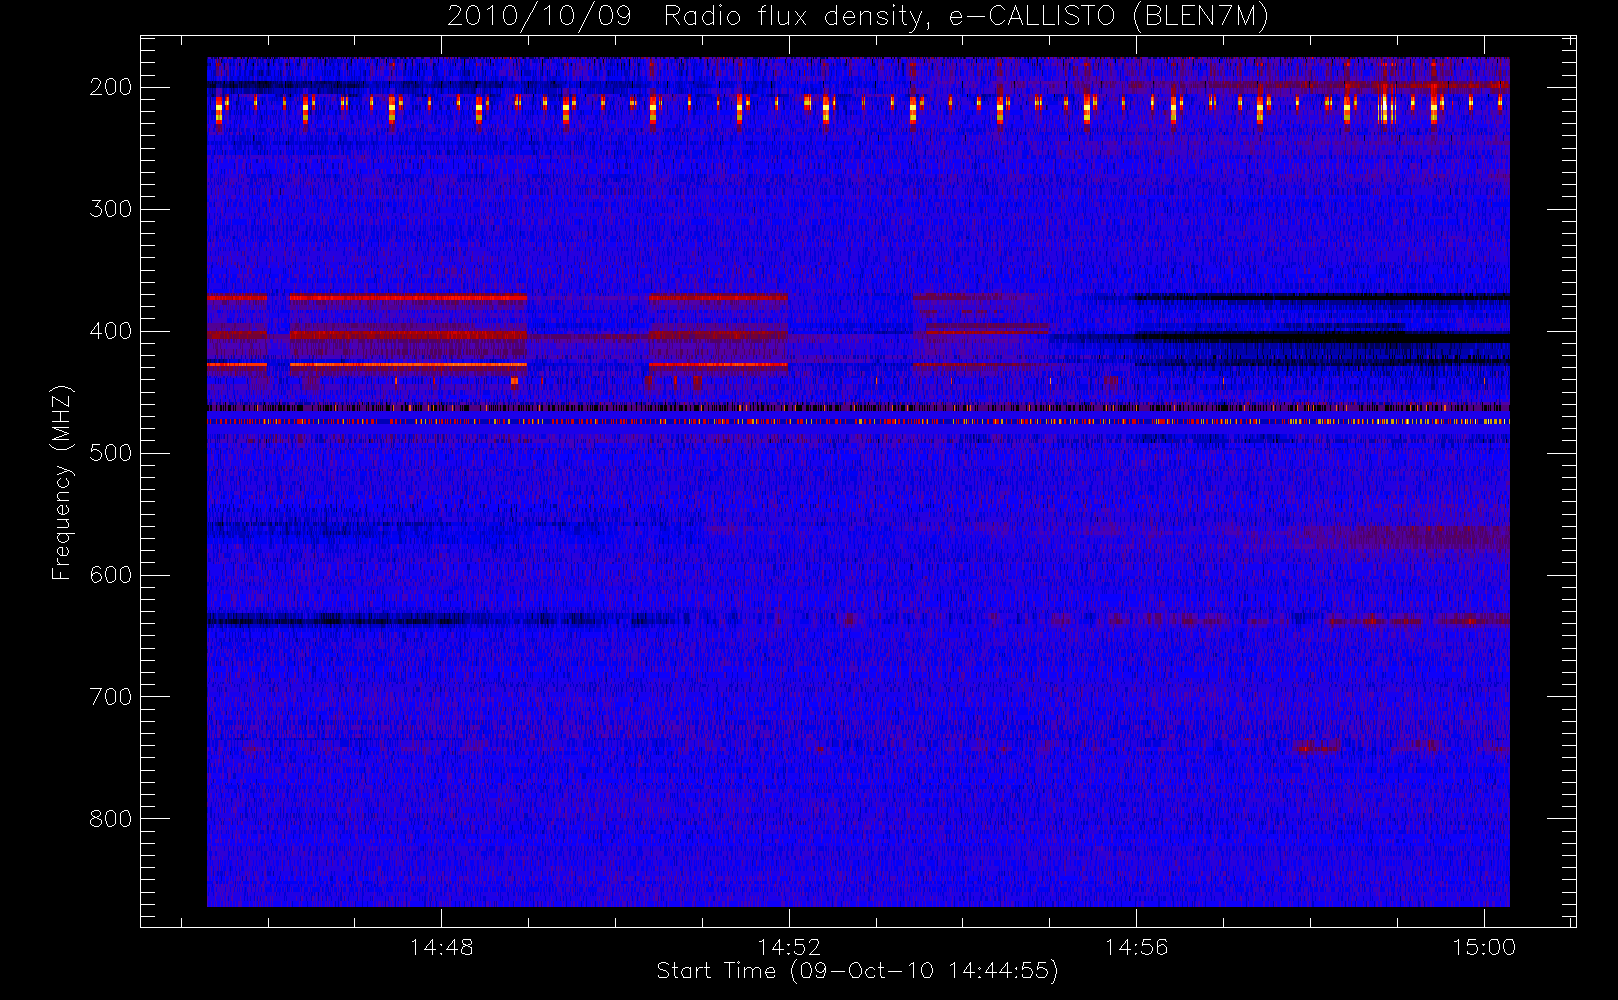The width and height of the screenshot is (1618, 1000).
Task: Click the "Frequency (MHZ)" axis label
Action: (62, 483)
